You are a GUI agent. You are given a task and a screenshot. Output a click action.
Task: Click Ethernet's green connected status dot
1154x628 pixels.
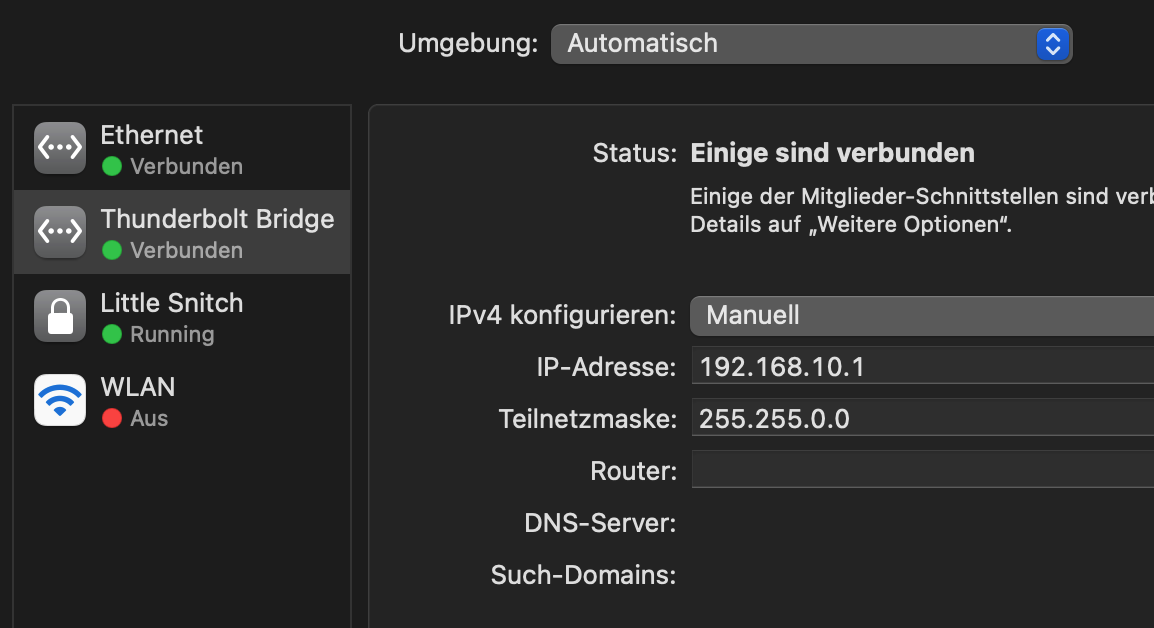click(x=112, y=166)
